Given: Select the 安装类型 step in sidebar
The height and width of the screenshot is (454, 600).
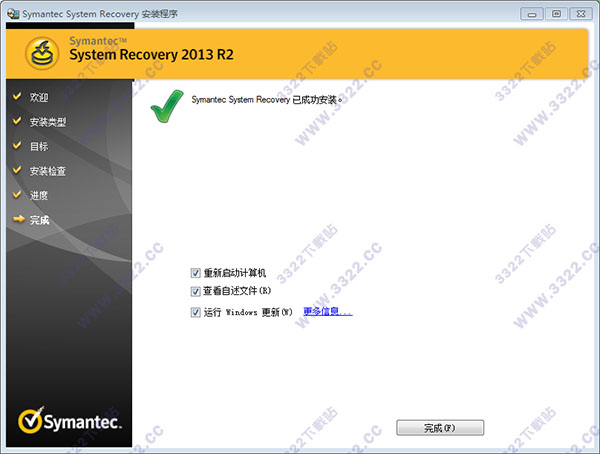Looking at the screenshot, I should click(48, 122).
